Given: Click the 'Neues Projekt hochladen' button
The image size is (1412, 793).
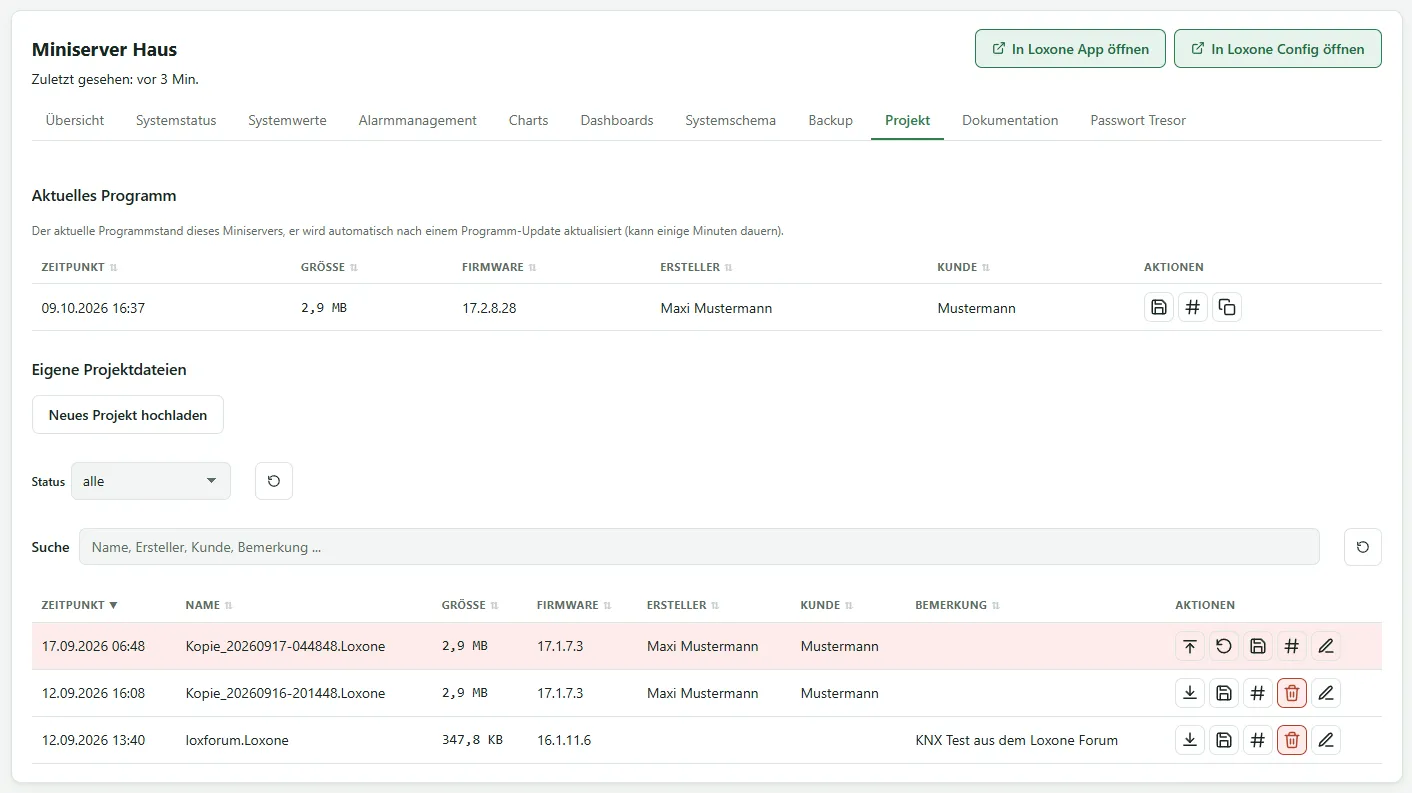Looking at the screenshot, I should 128,415.
